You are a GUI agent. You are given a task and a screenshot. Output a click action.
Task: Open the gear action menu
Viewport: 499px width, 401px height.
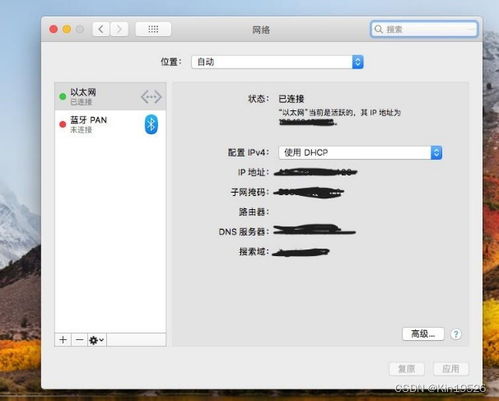click(x=97, y=340)
